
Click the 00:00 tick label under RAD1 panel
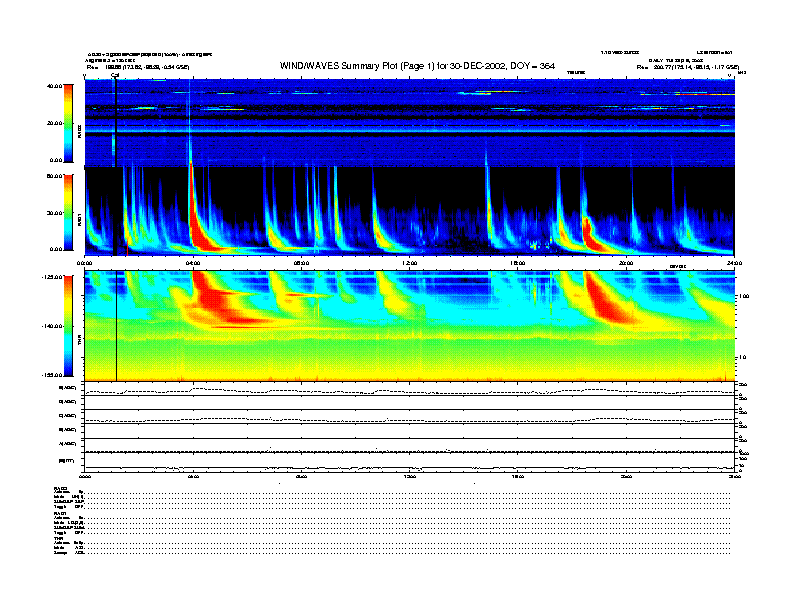tap(84, 263)
